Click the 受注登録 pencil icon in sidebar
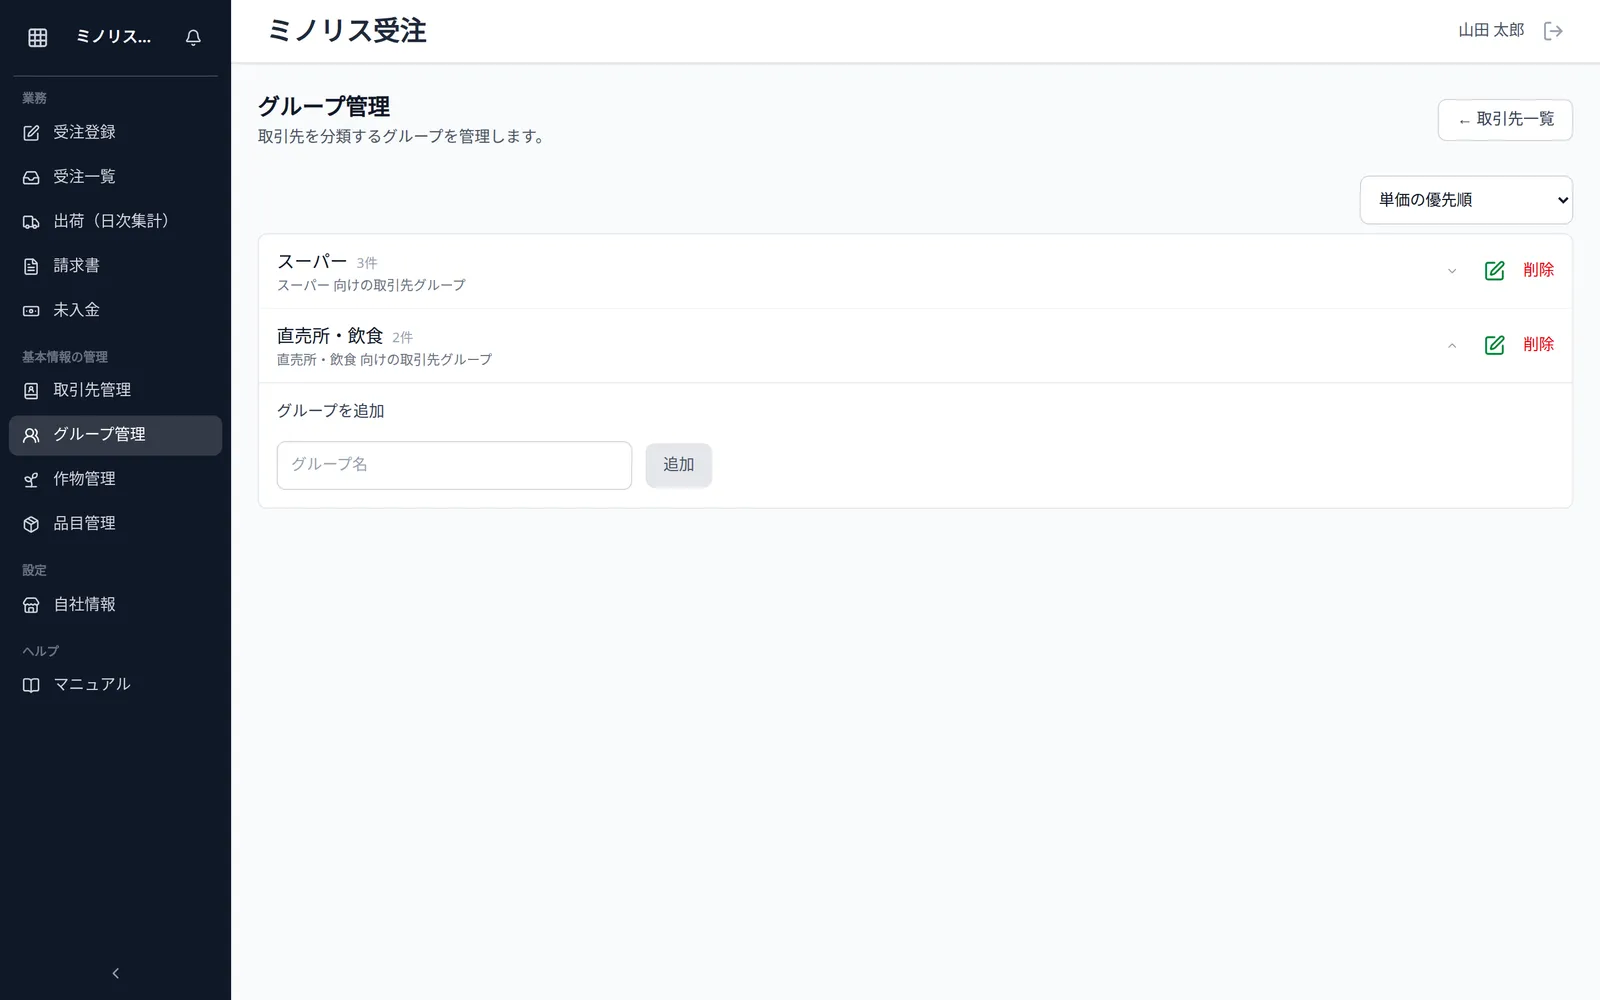The image size is (1600, 1000). tap(31, 133)
